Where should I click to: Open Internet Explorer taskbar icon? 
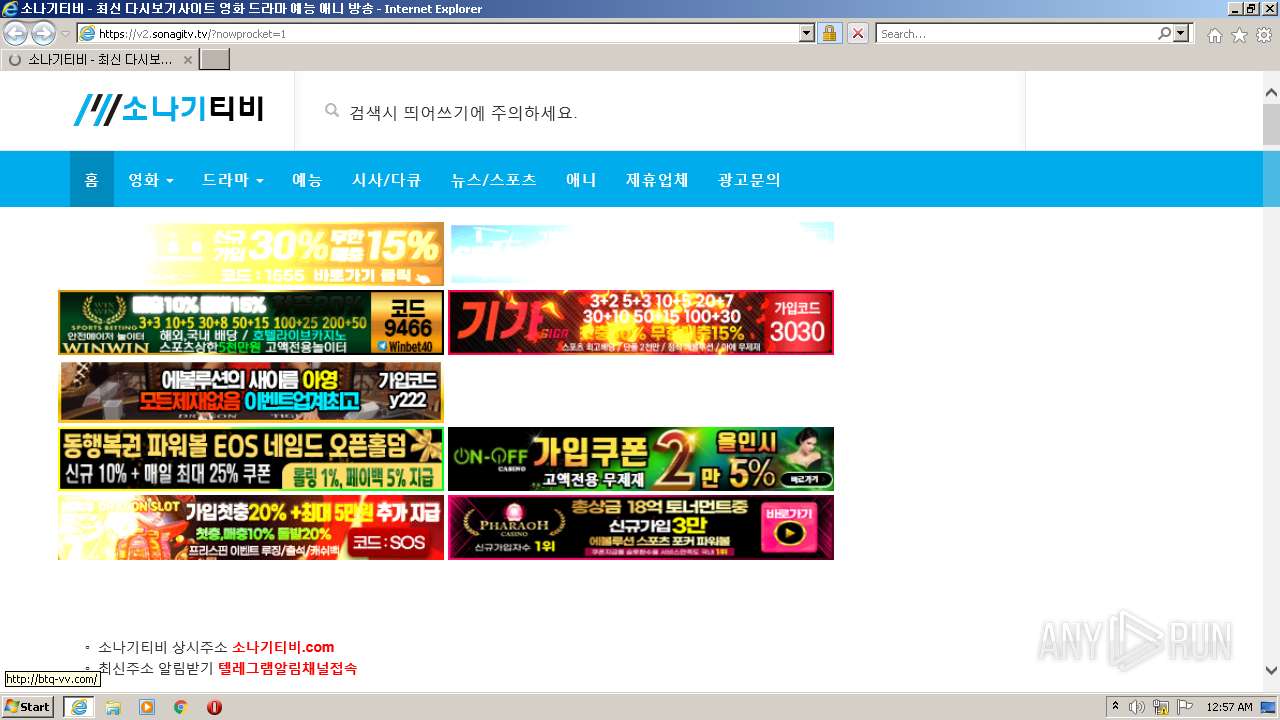tap(79, 707)
